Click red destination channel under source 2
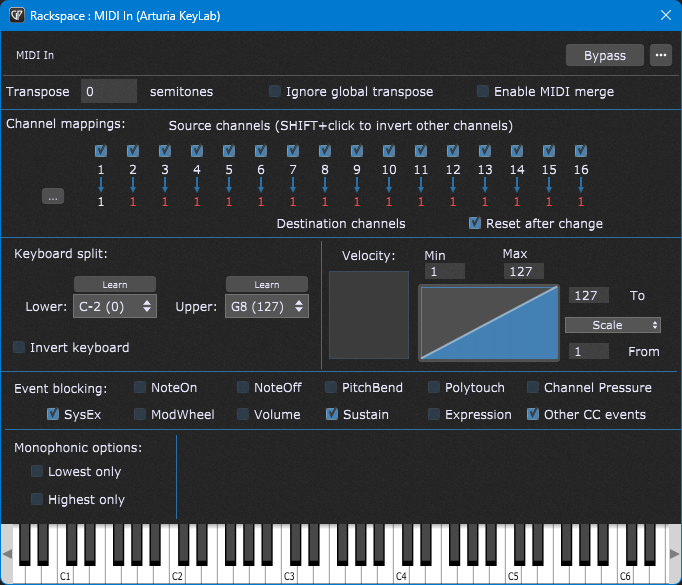The image size is (682, 585). (x=133, y=202)
